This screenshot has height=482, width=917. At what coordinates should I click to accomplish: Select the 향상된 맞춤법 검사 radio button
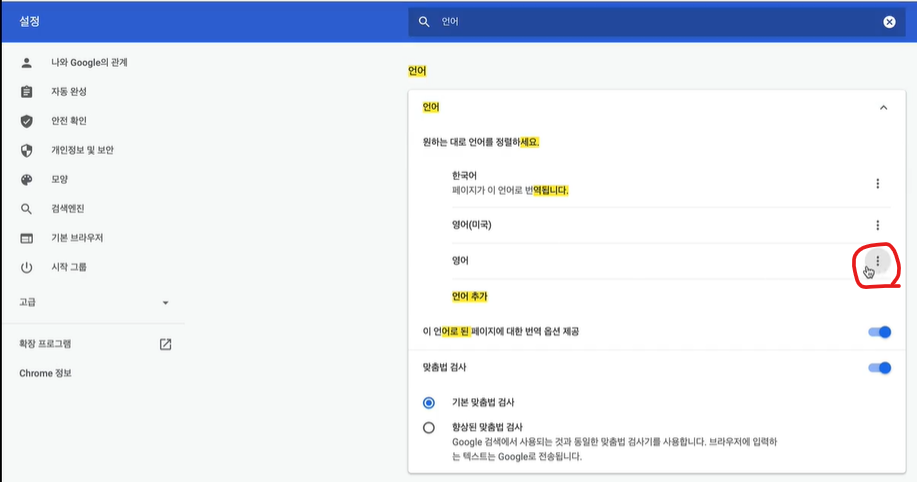point(429,428)
